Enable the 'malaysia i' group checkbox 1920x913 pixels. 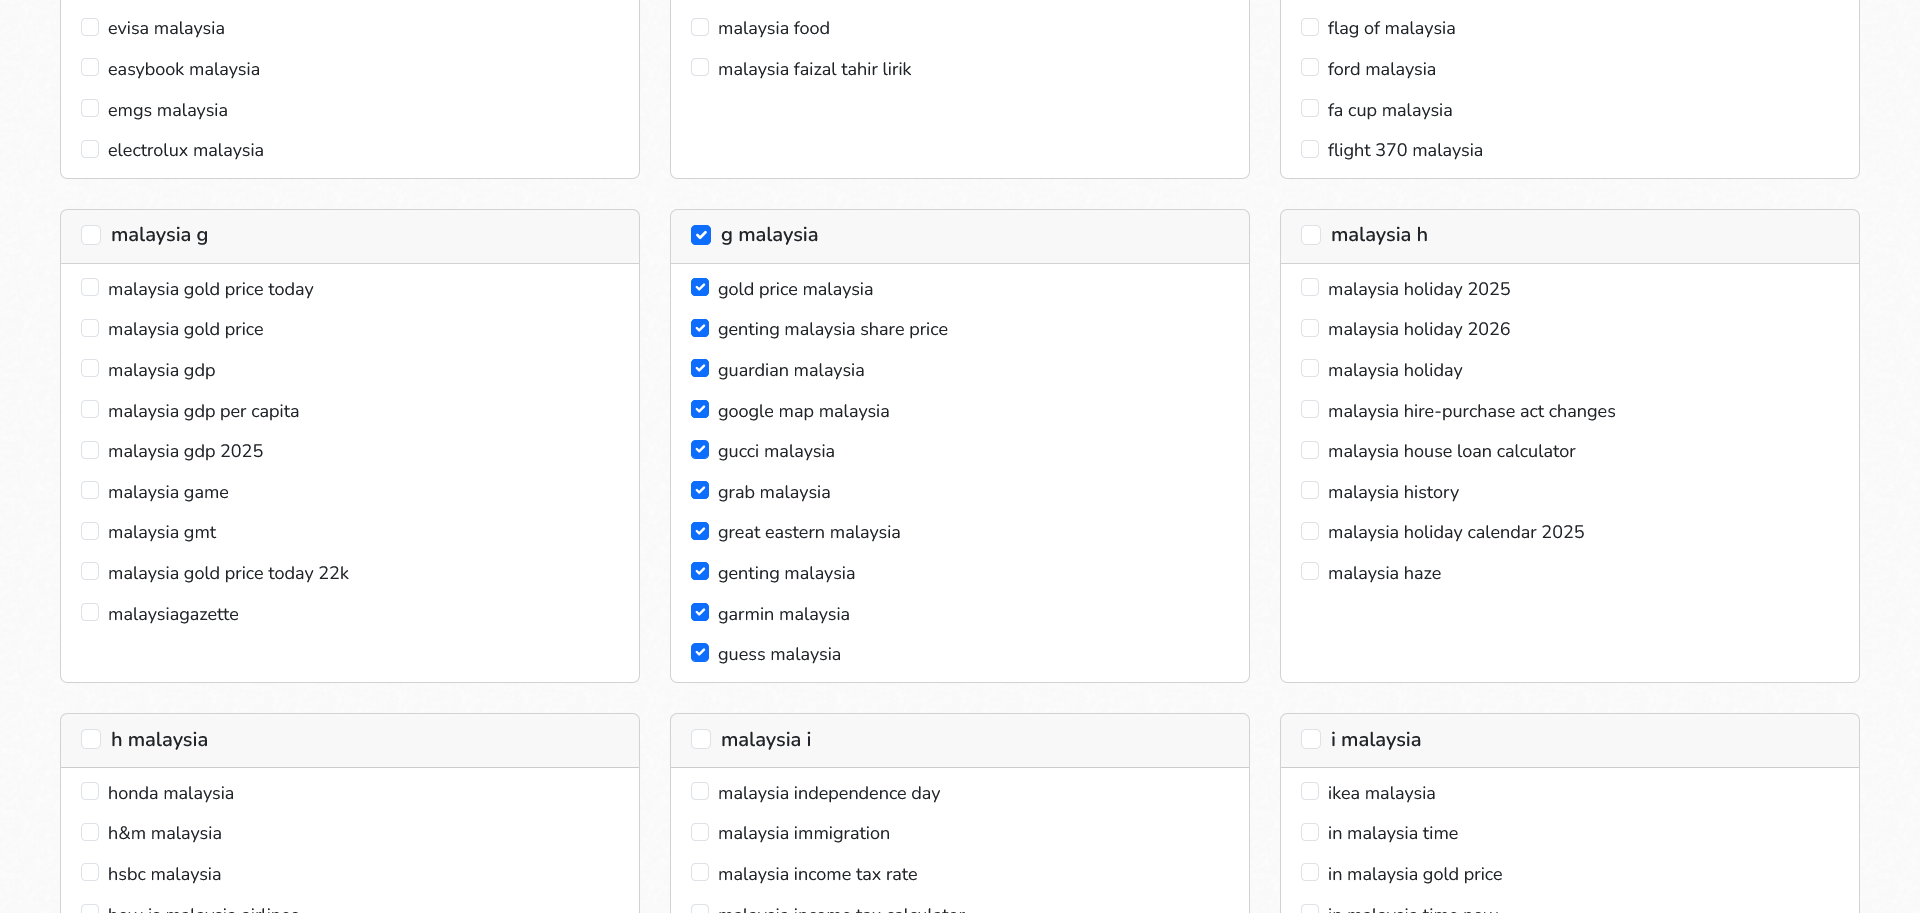coord(700,739)
